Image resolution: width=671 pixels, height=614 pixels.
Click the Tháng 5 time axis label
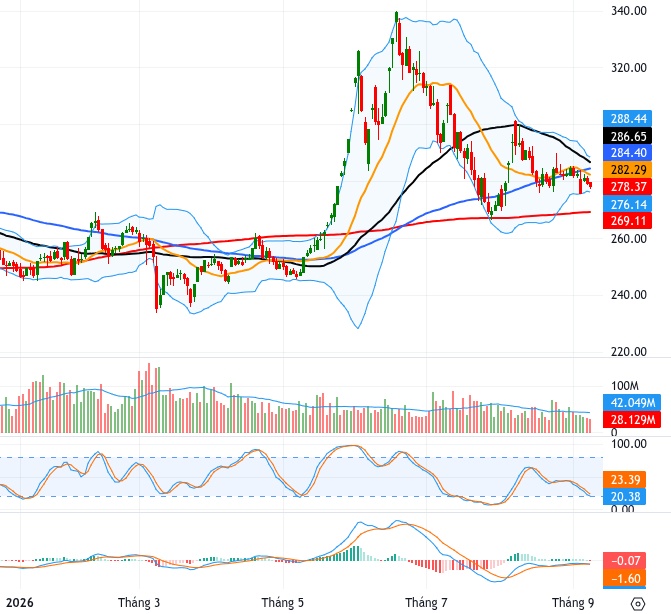(x=283, y=602)
